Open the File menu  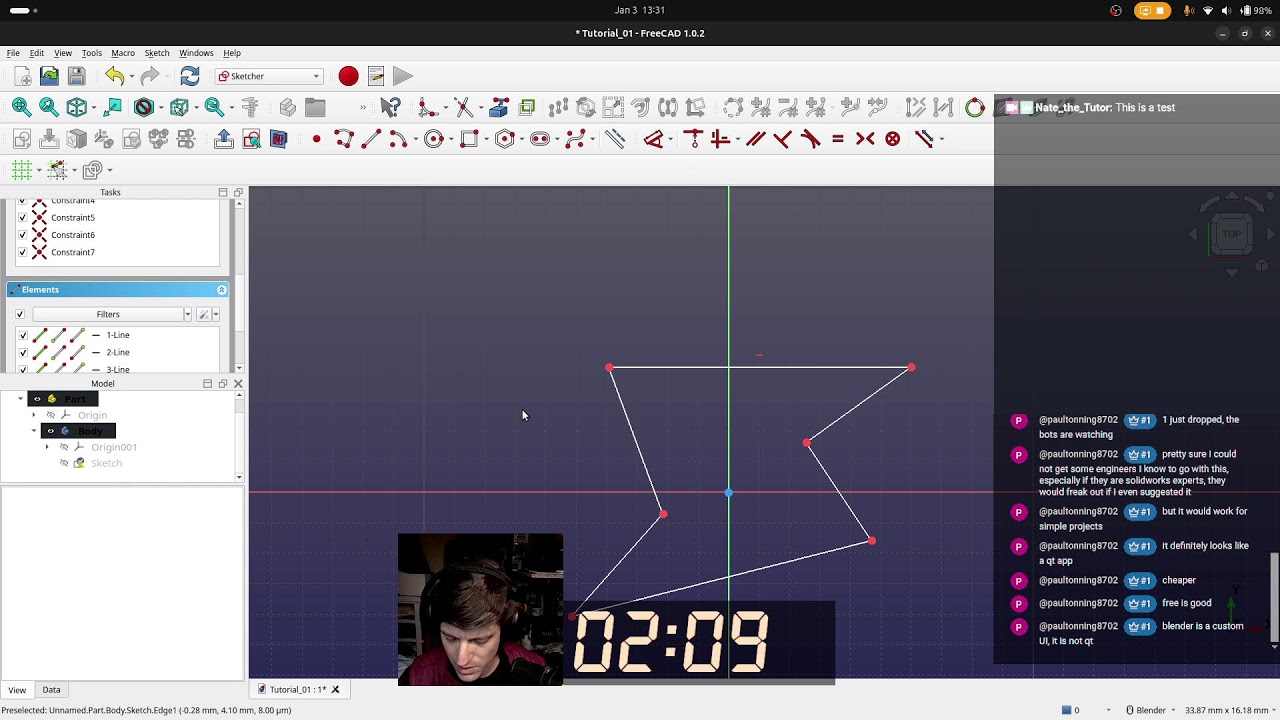tap(13, 53)
